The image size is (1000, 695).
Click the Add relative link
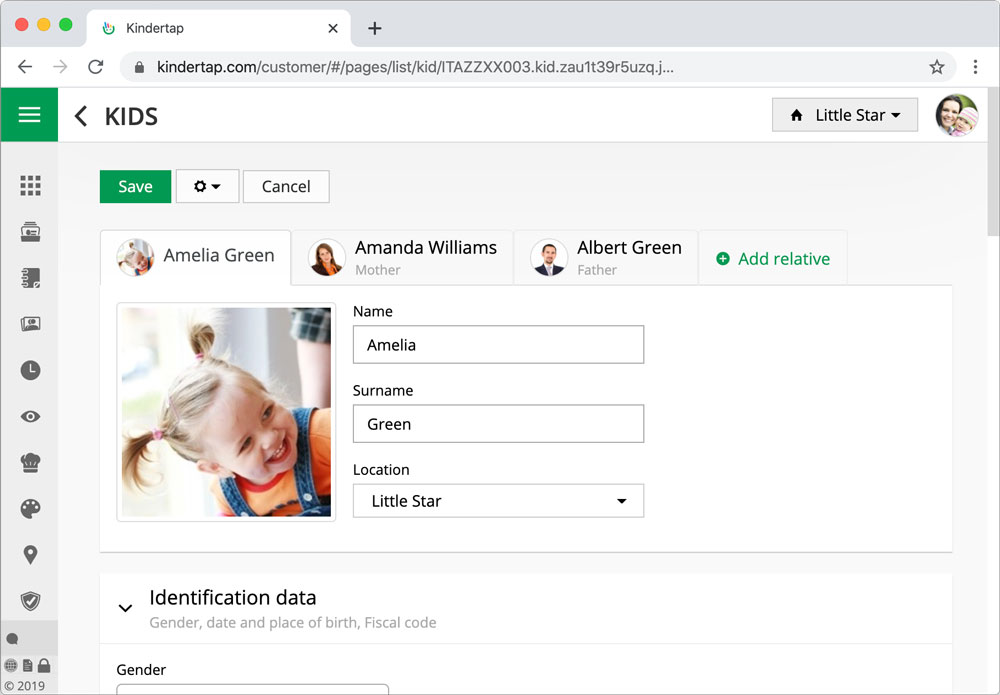click(x=773, y=259)
